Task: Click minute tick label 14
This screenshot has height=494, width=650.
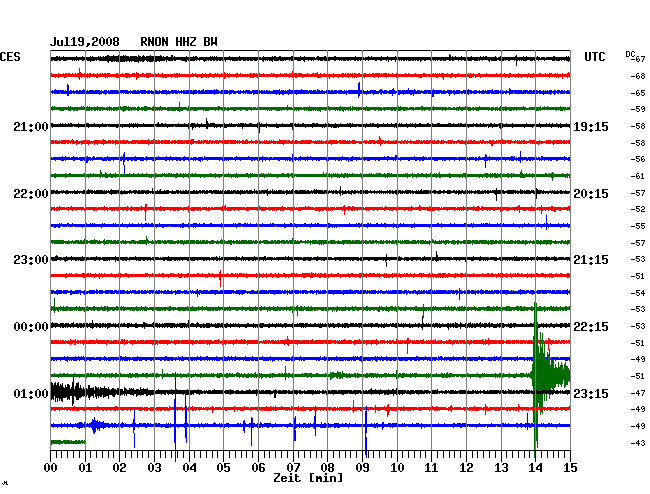Action: coord(535,468)
